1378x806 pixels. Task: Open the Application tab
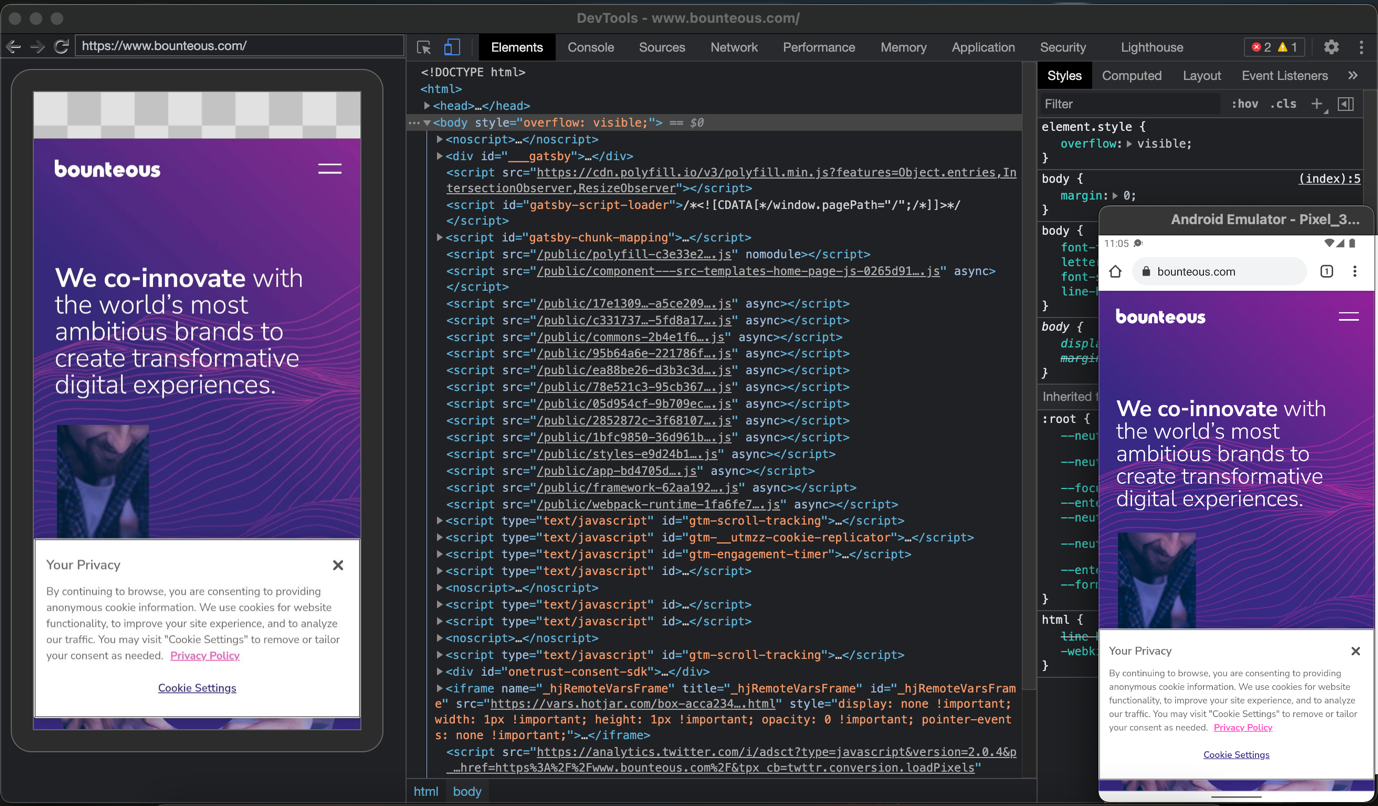coord(983,47)
